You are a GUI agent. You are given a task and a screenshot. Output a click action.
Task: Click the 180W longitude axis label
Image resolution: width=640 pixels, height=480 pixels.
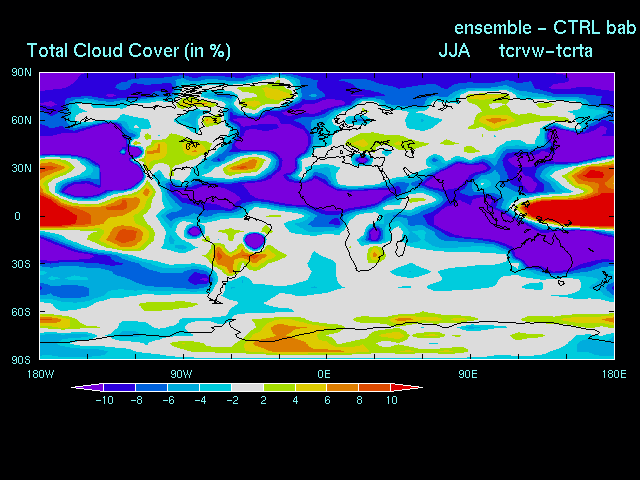pos(40,374)
